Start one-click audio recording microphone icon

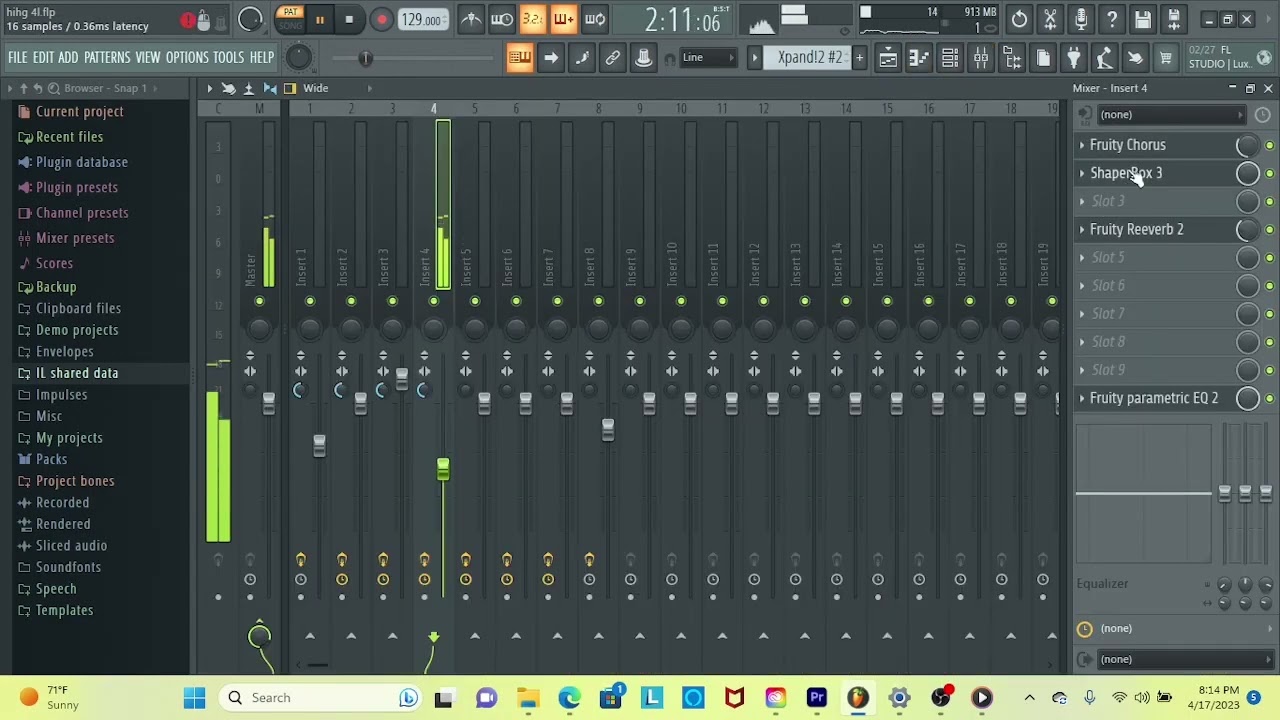point(1081,19)
